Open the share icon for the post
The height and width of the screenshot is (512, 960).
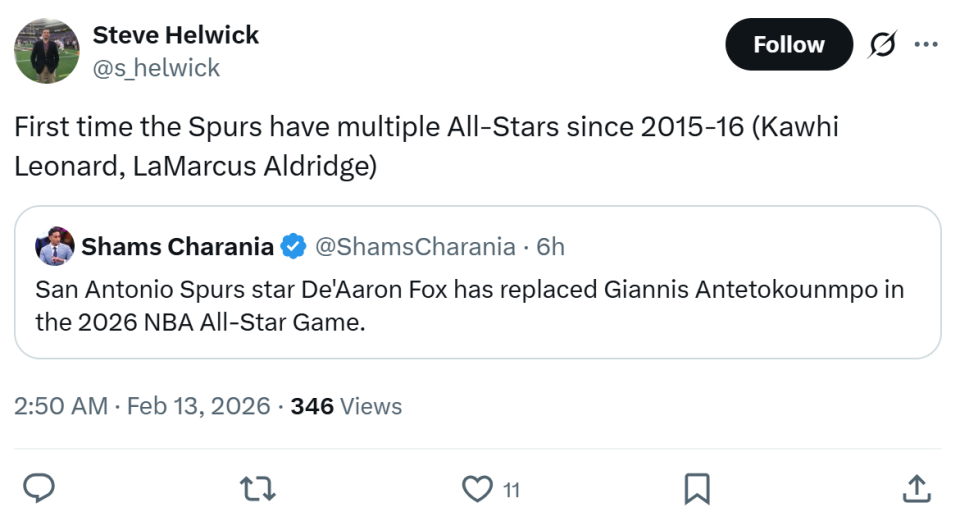pos(915,488)
